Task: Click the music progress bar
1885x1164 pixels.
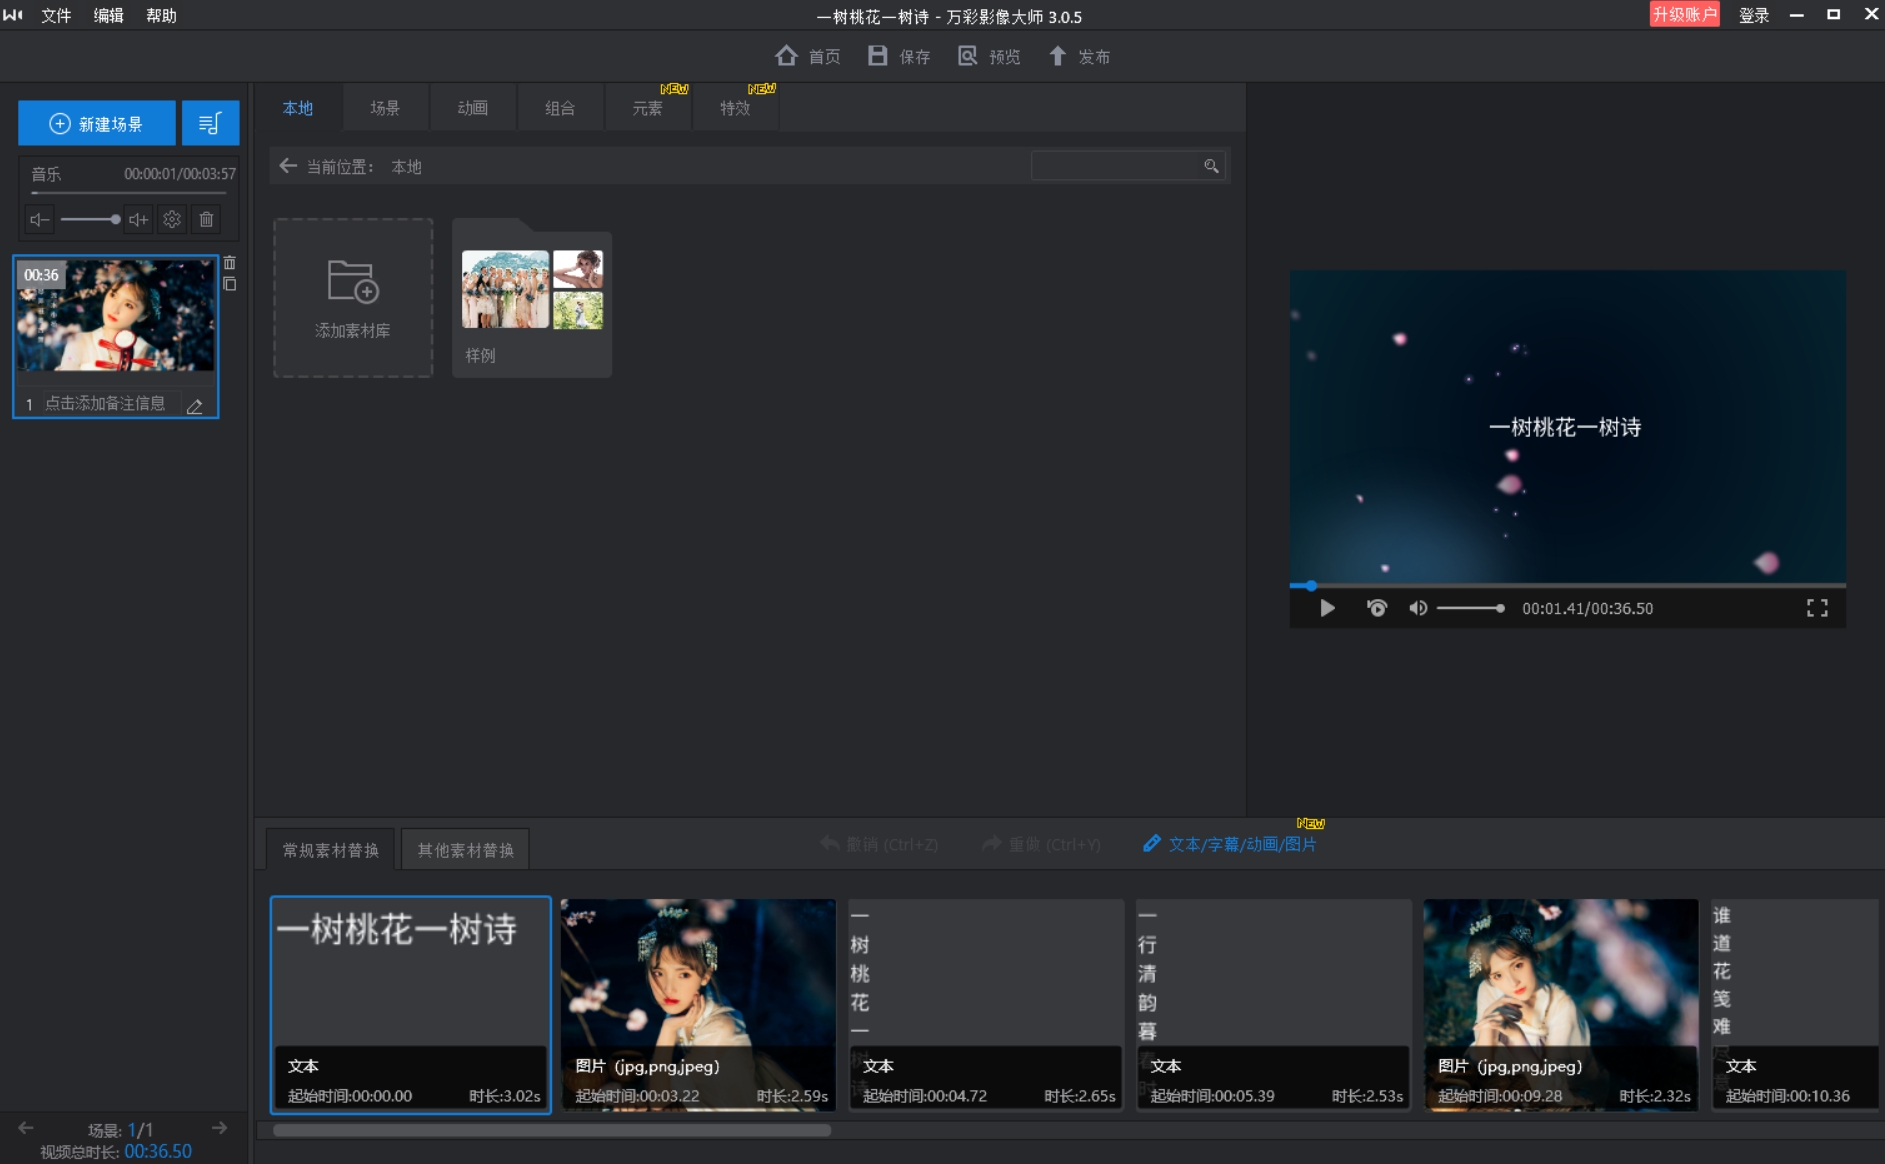Action: tap(128, 192)
